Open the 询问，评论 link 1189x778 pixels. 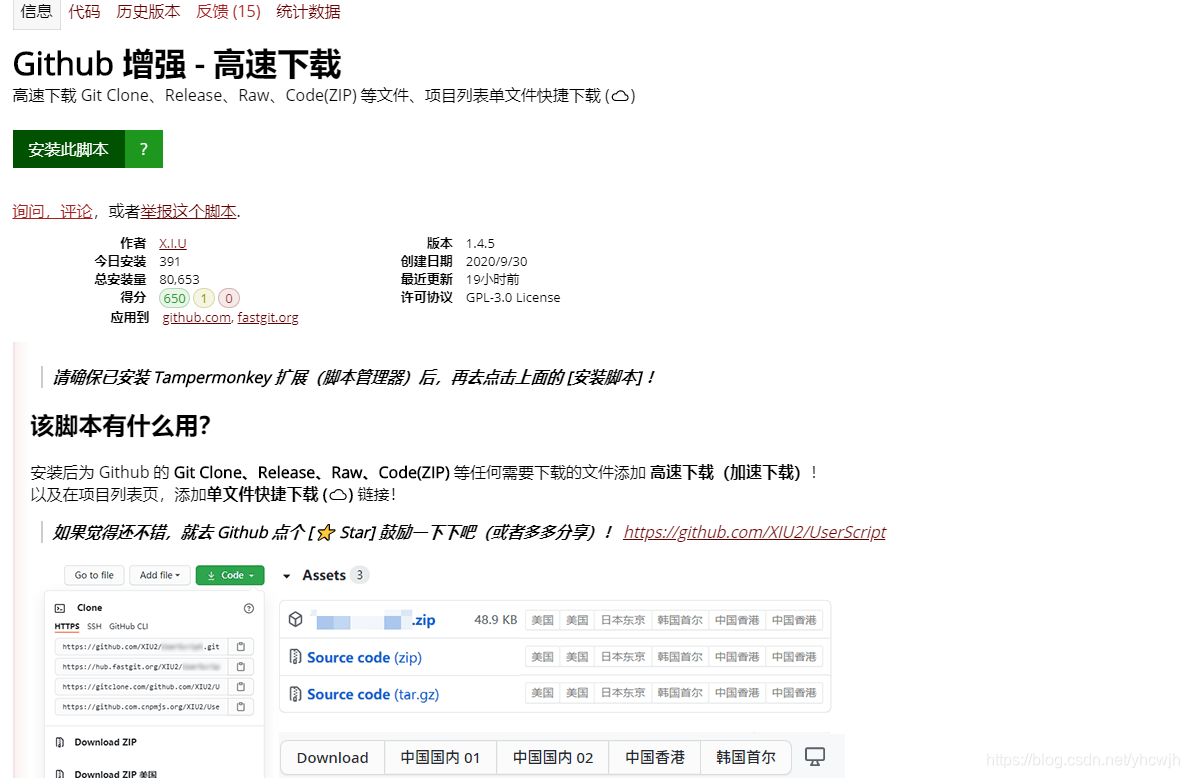click(52, 212)
